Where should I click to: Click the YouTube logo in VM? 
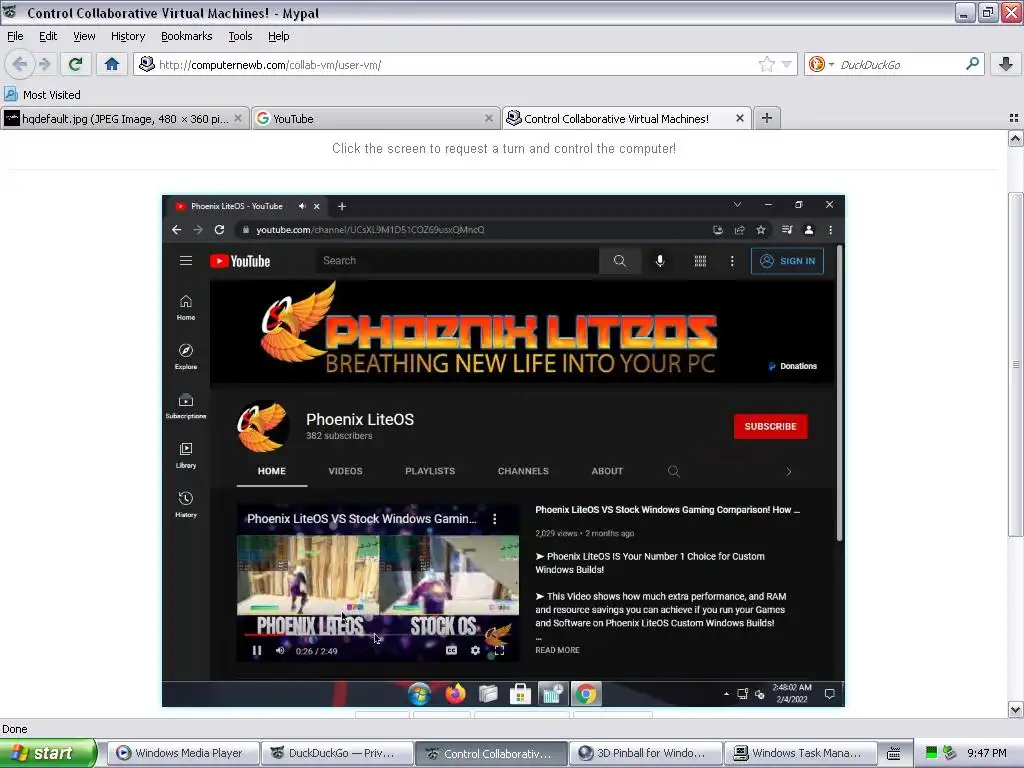(x=240, y=261)
